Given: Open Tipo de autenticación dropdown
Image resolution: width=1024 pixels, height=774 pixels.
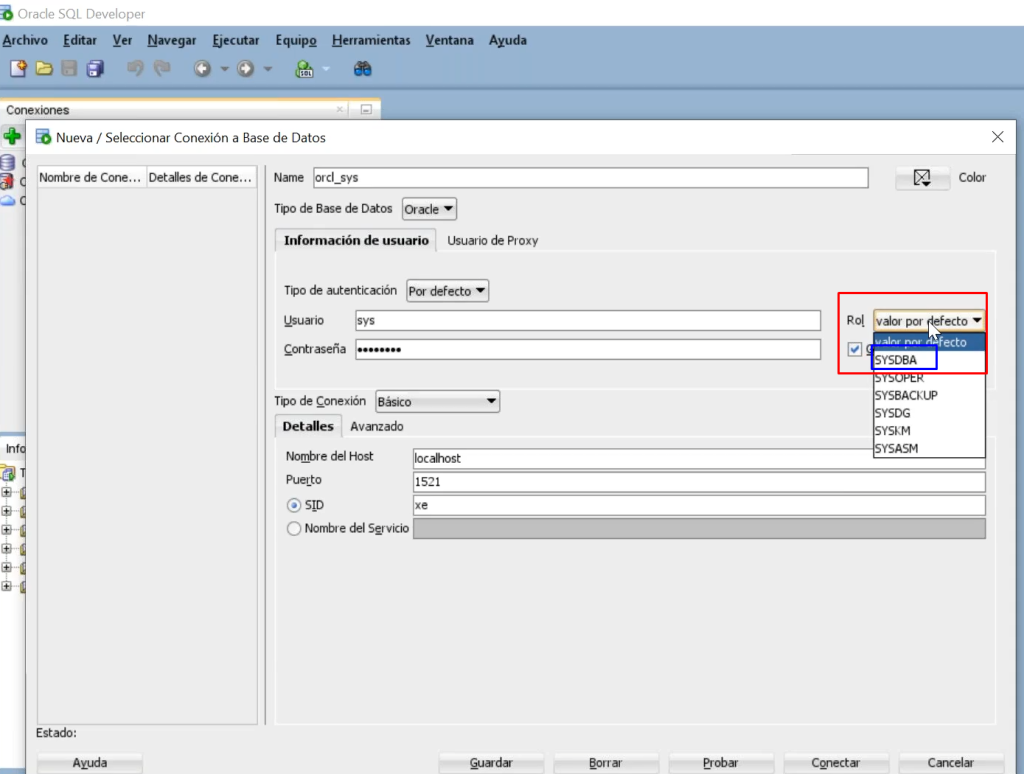Looking at the screenshot, I should coord(447,291).
